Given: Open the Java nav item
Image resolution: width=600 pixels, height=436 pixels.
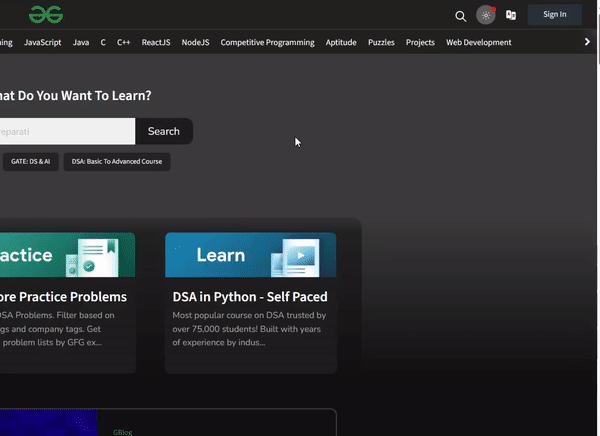Looking at the screenshot, I should (x=81, y=42).
